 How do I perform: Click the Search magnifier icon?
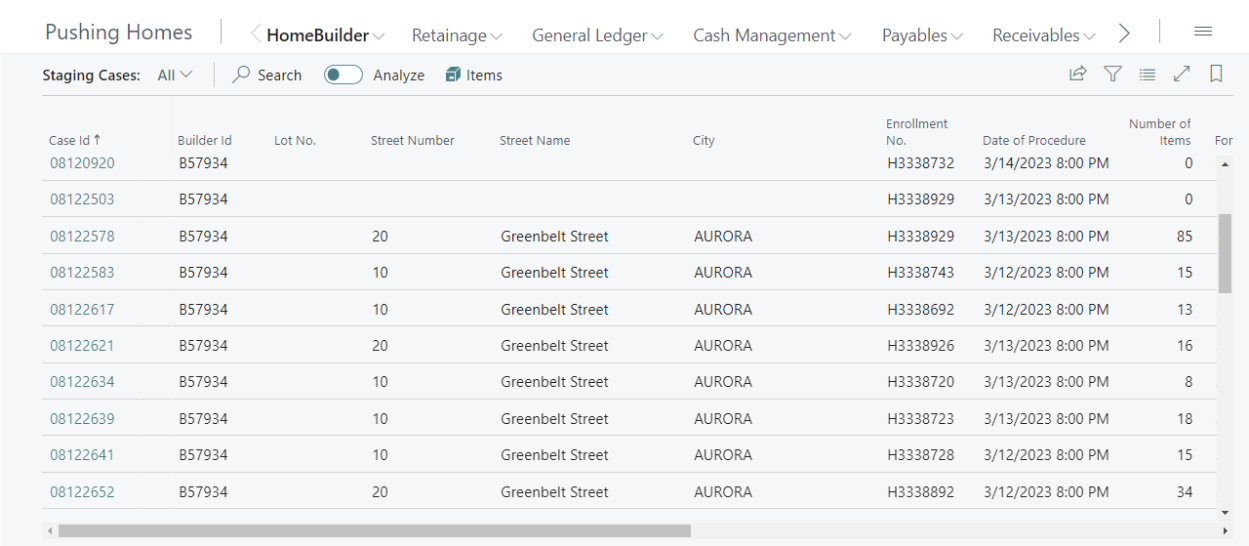(x=241, y=75)
